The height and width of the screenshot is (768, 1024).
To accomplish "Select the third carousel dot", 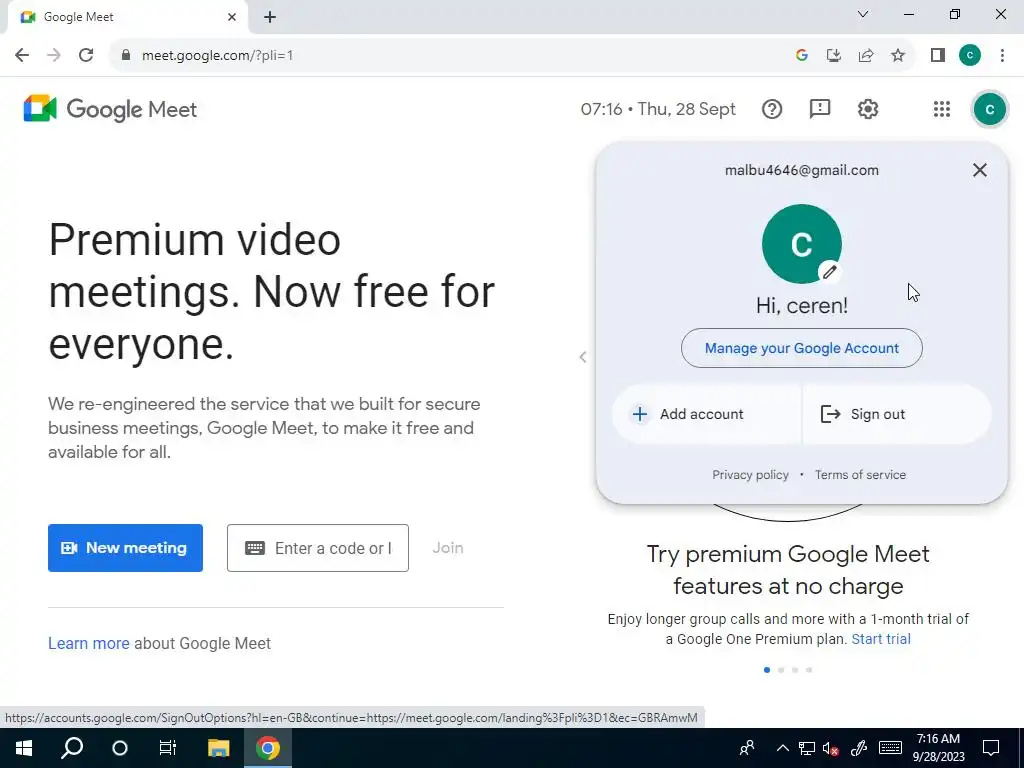I will pos(795,669).
